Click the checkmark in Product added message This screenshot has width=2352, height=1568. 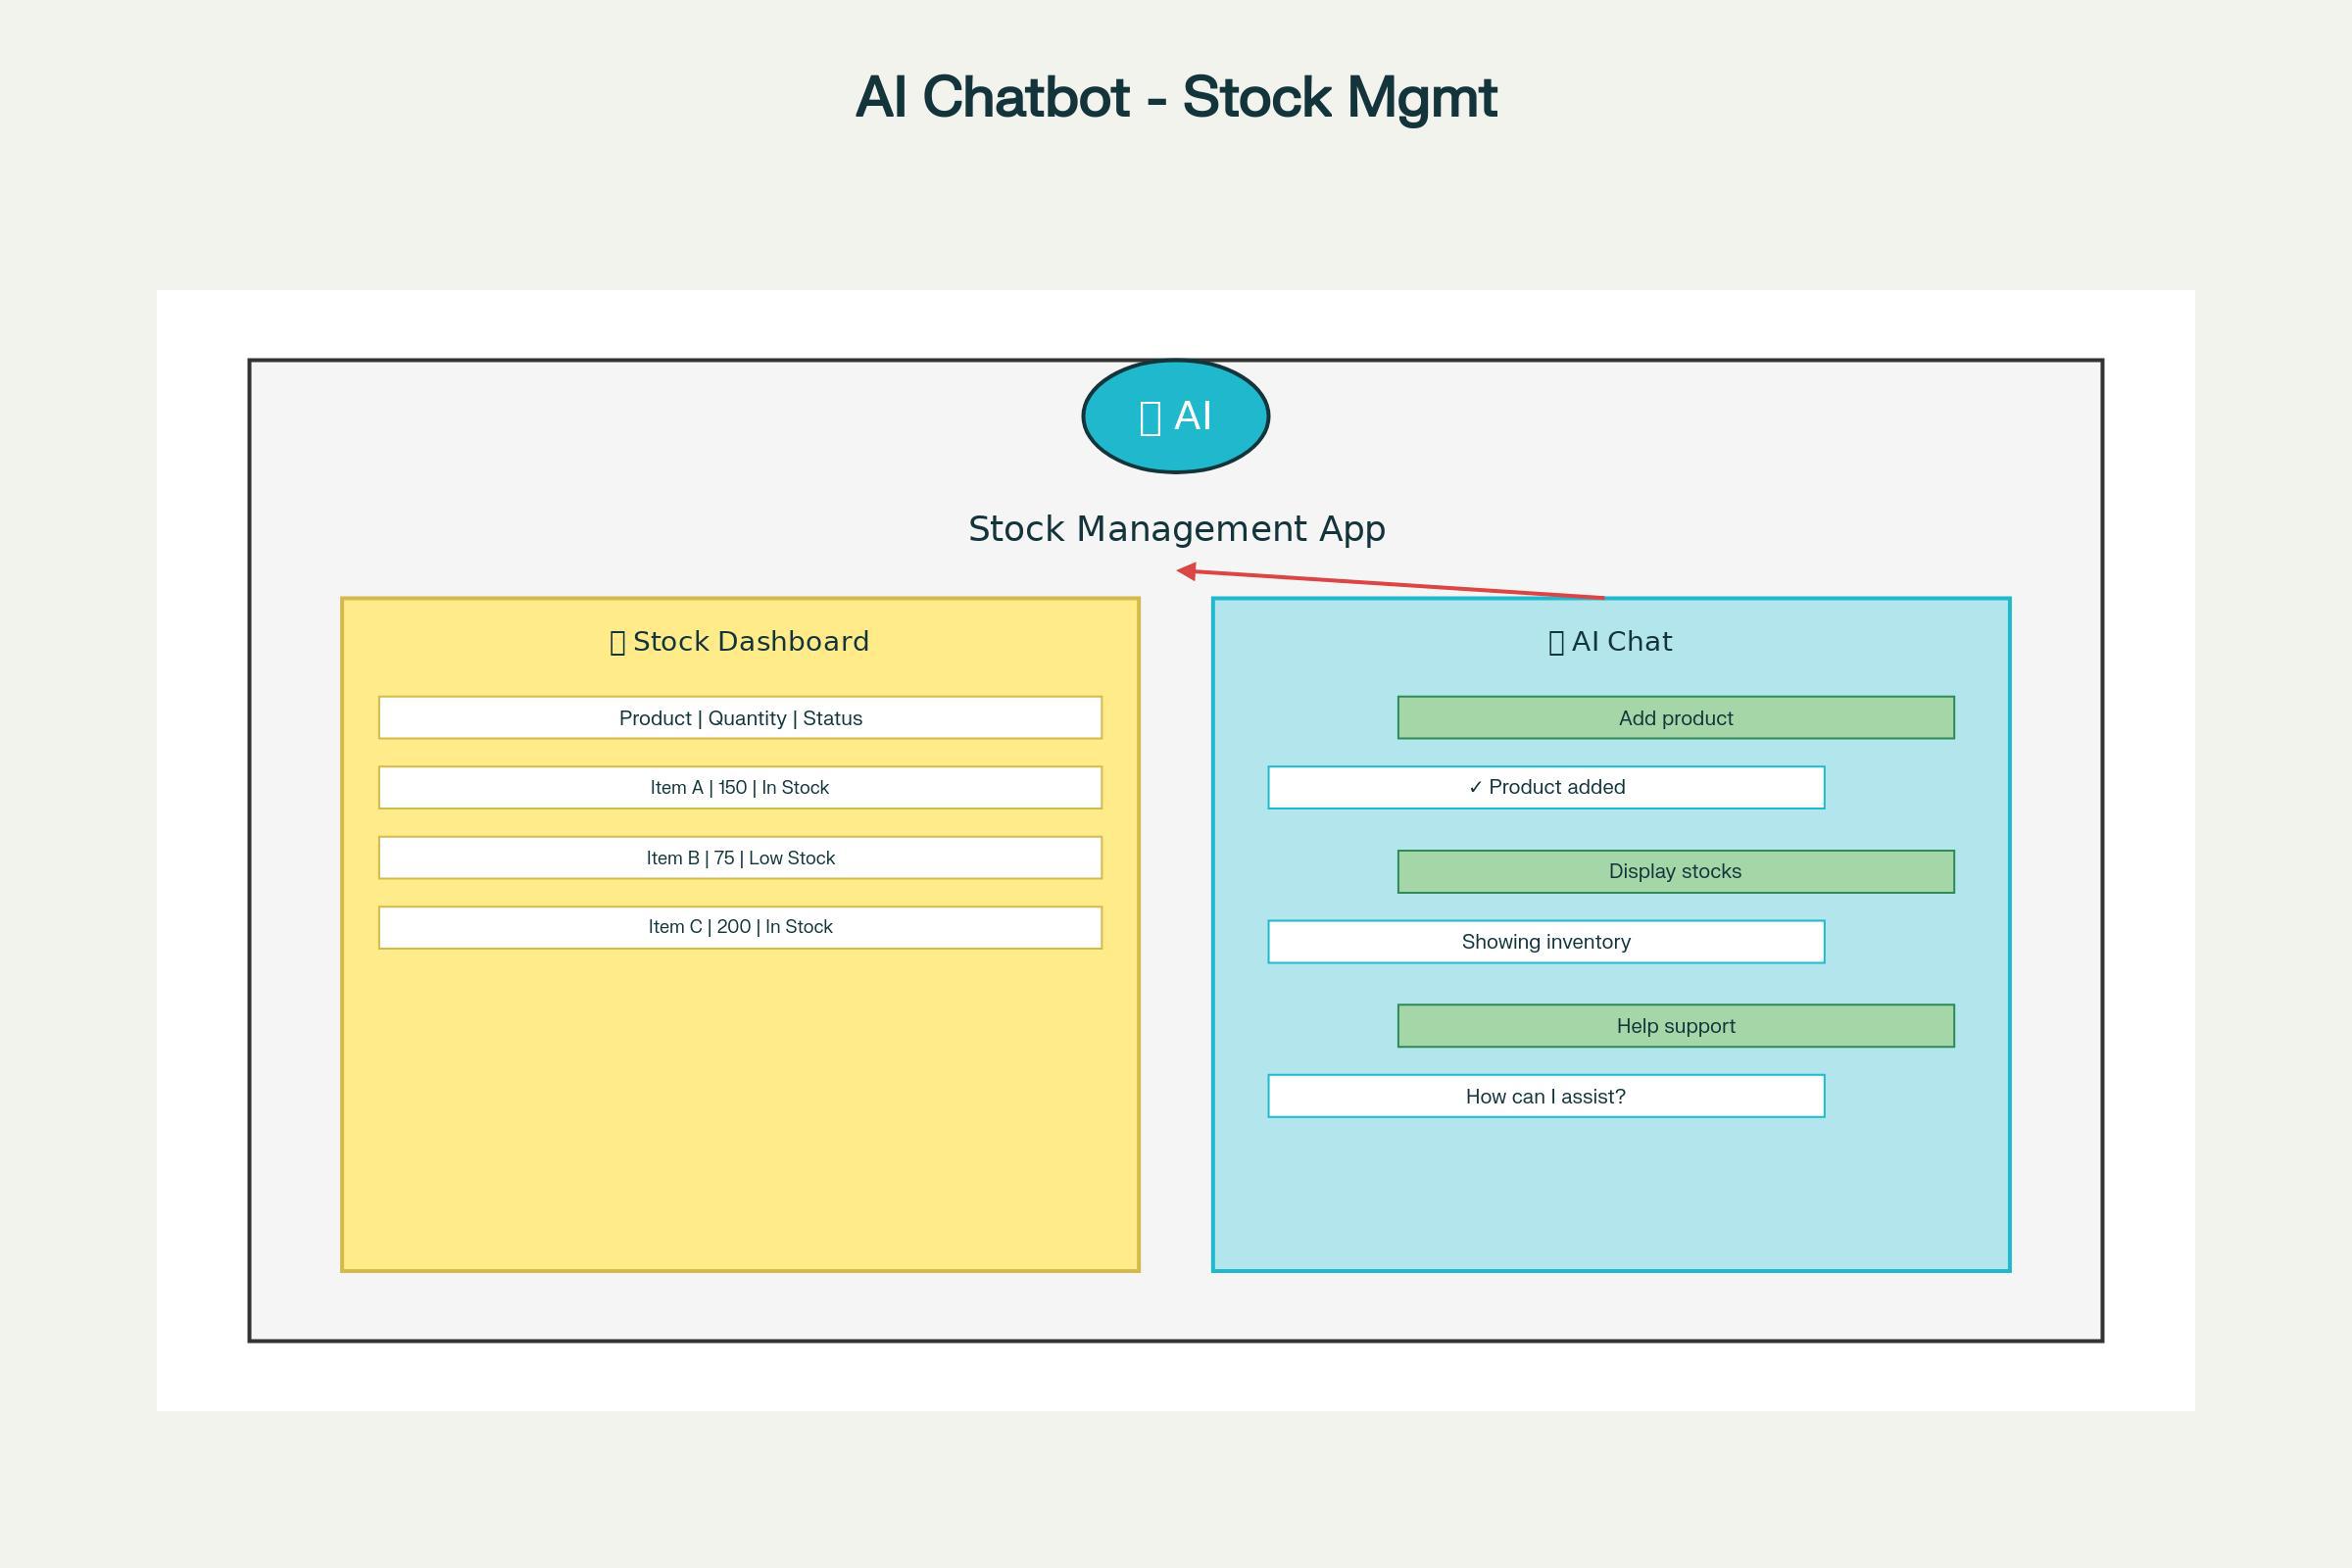(1475, 787)
